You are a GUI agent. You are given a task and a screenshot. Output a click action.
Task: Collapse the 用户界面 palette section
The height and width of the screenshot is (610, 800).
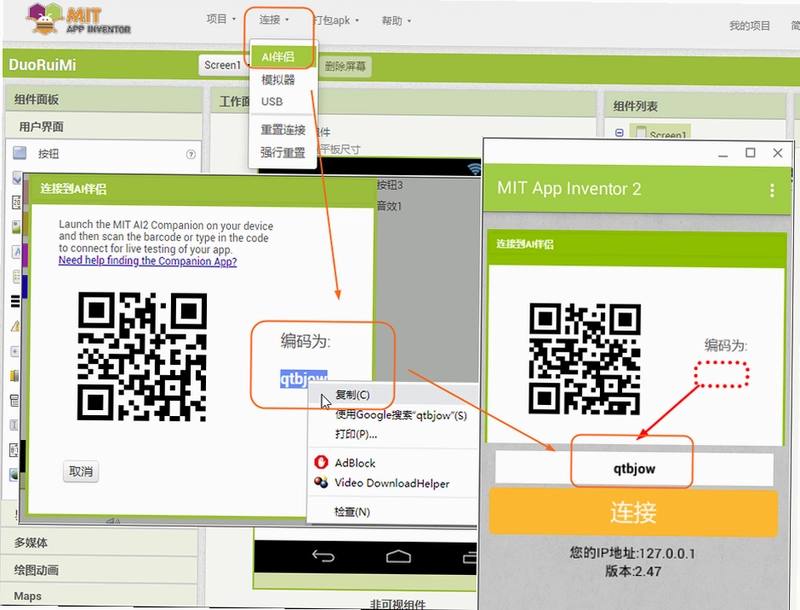104,126
